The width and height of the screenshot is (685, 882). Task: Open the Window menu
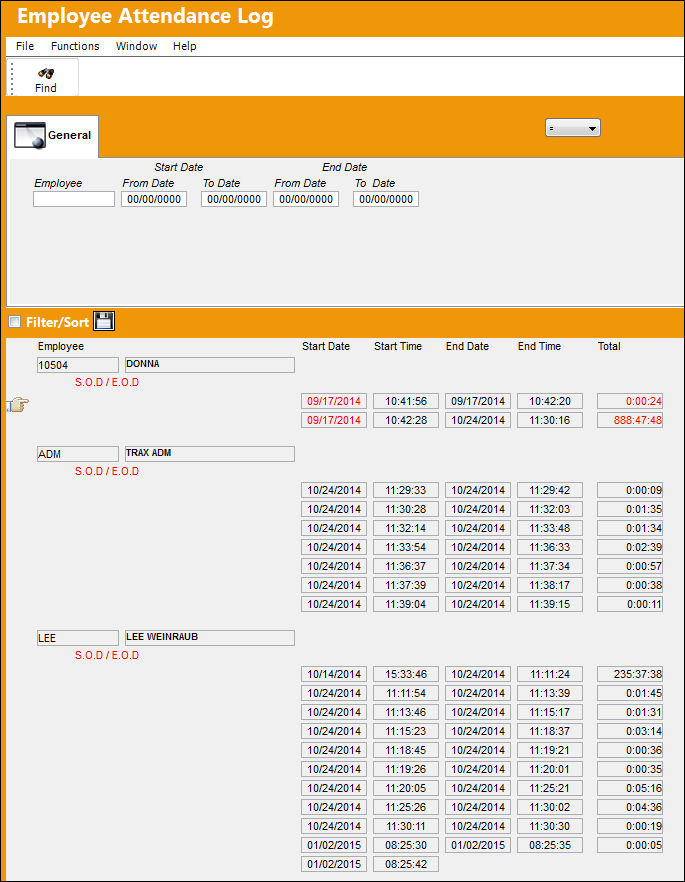click(136, 46)
